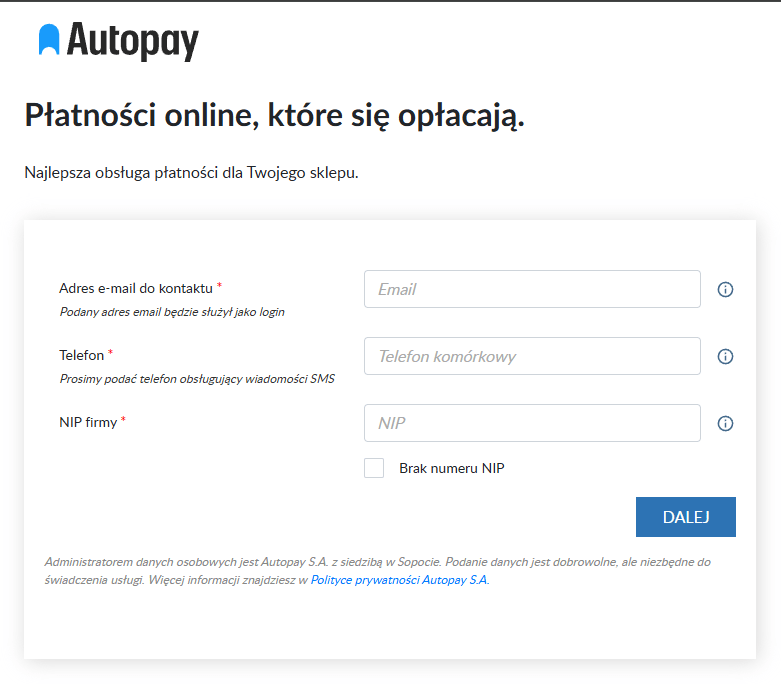Click into the Telefon komórkowy field

coord(532,357)
